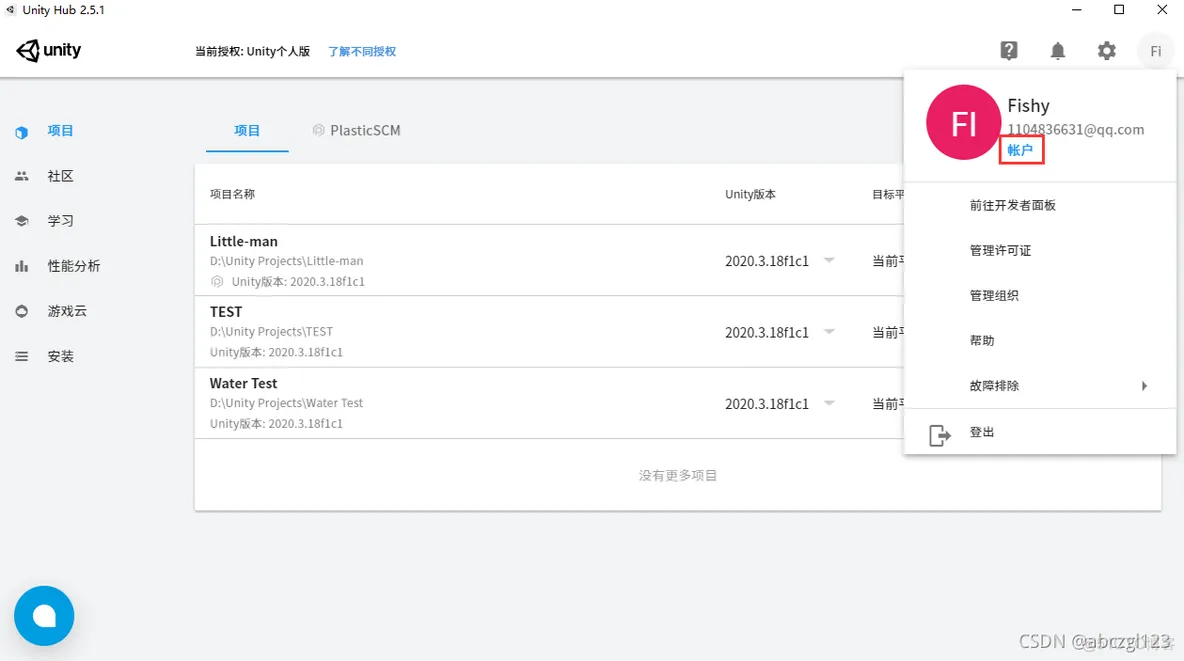Click the 帐户 account link
1184x661 pixels.
click(1020, 150)
